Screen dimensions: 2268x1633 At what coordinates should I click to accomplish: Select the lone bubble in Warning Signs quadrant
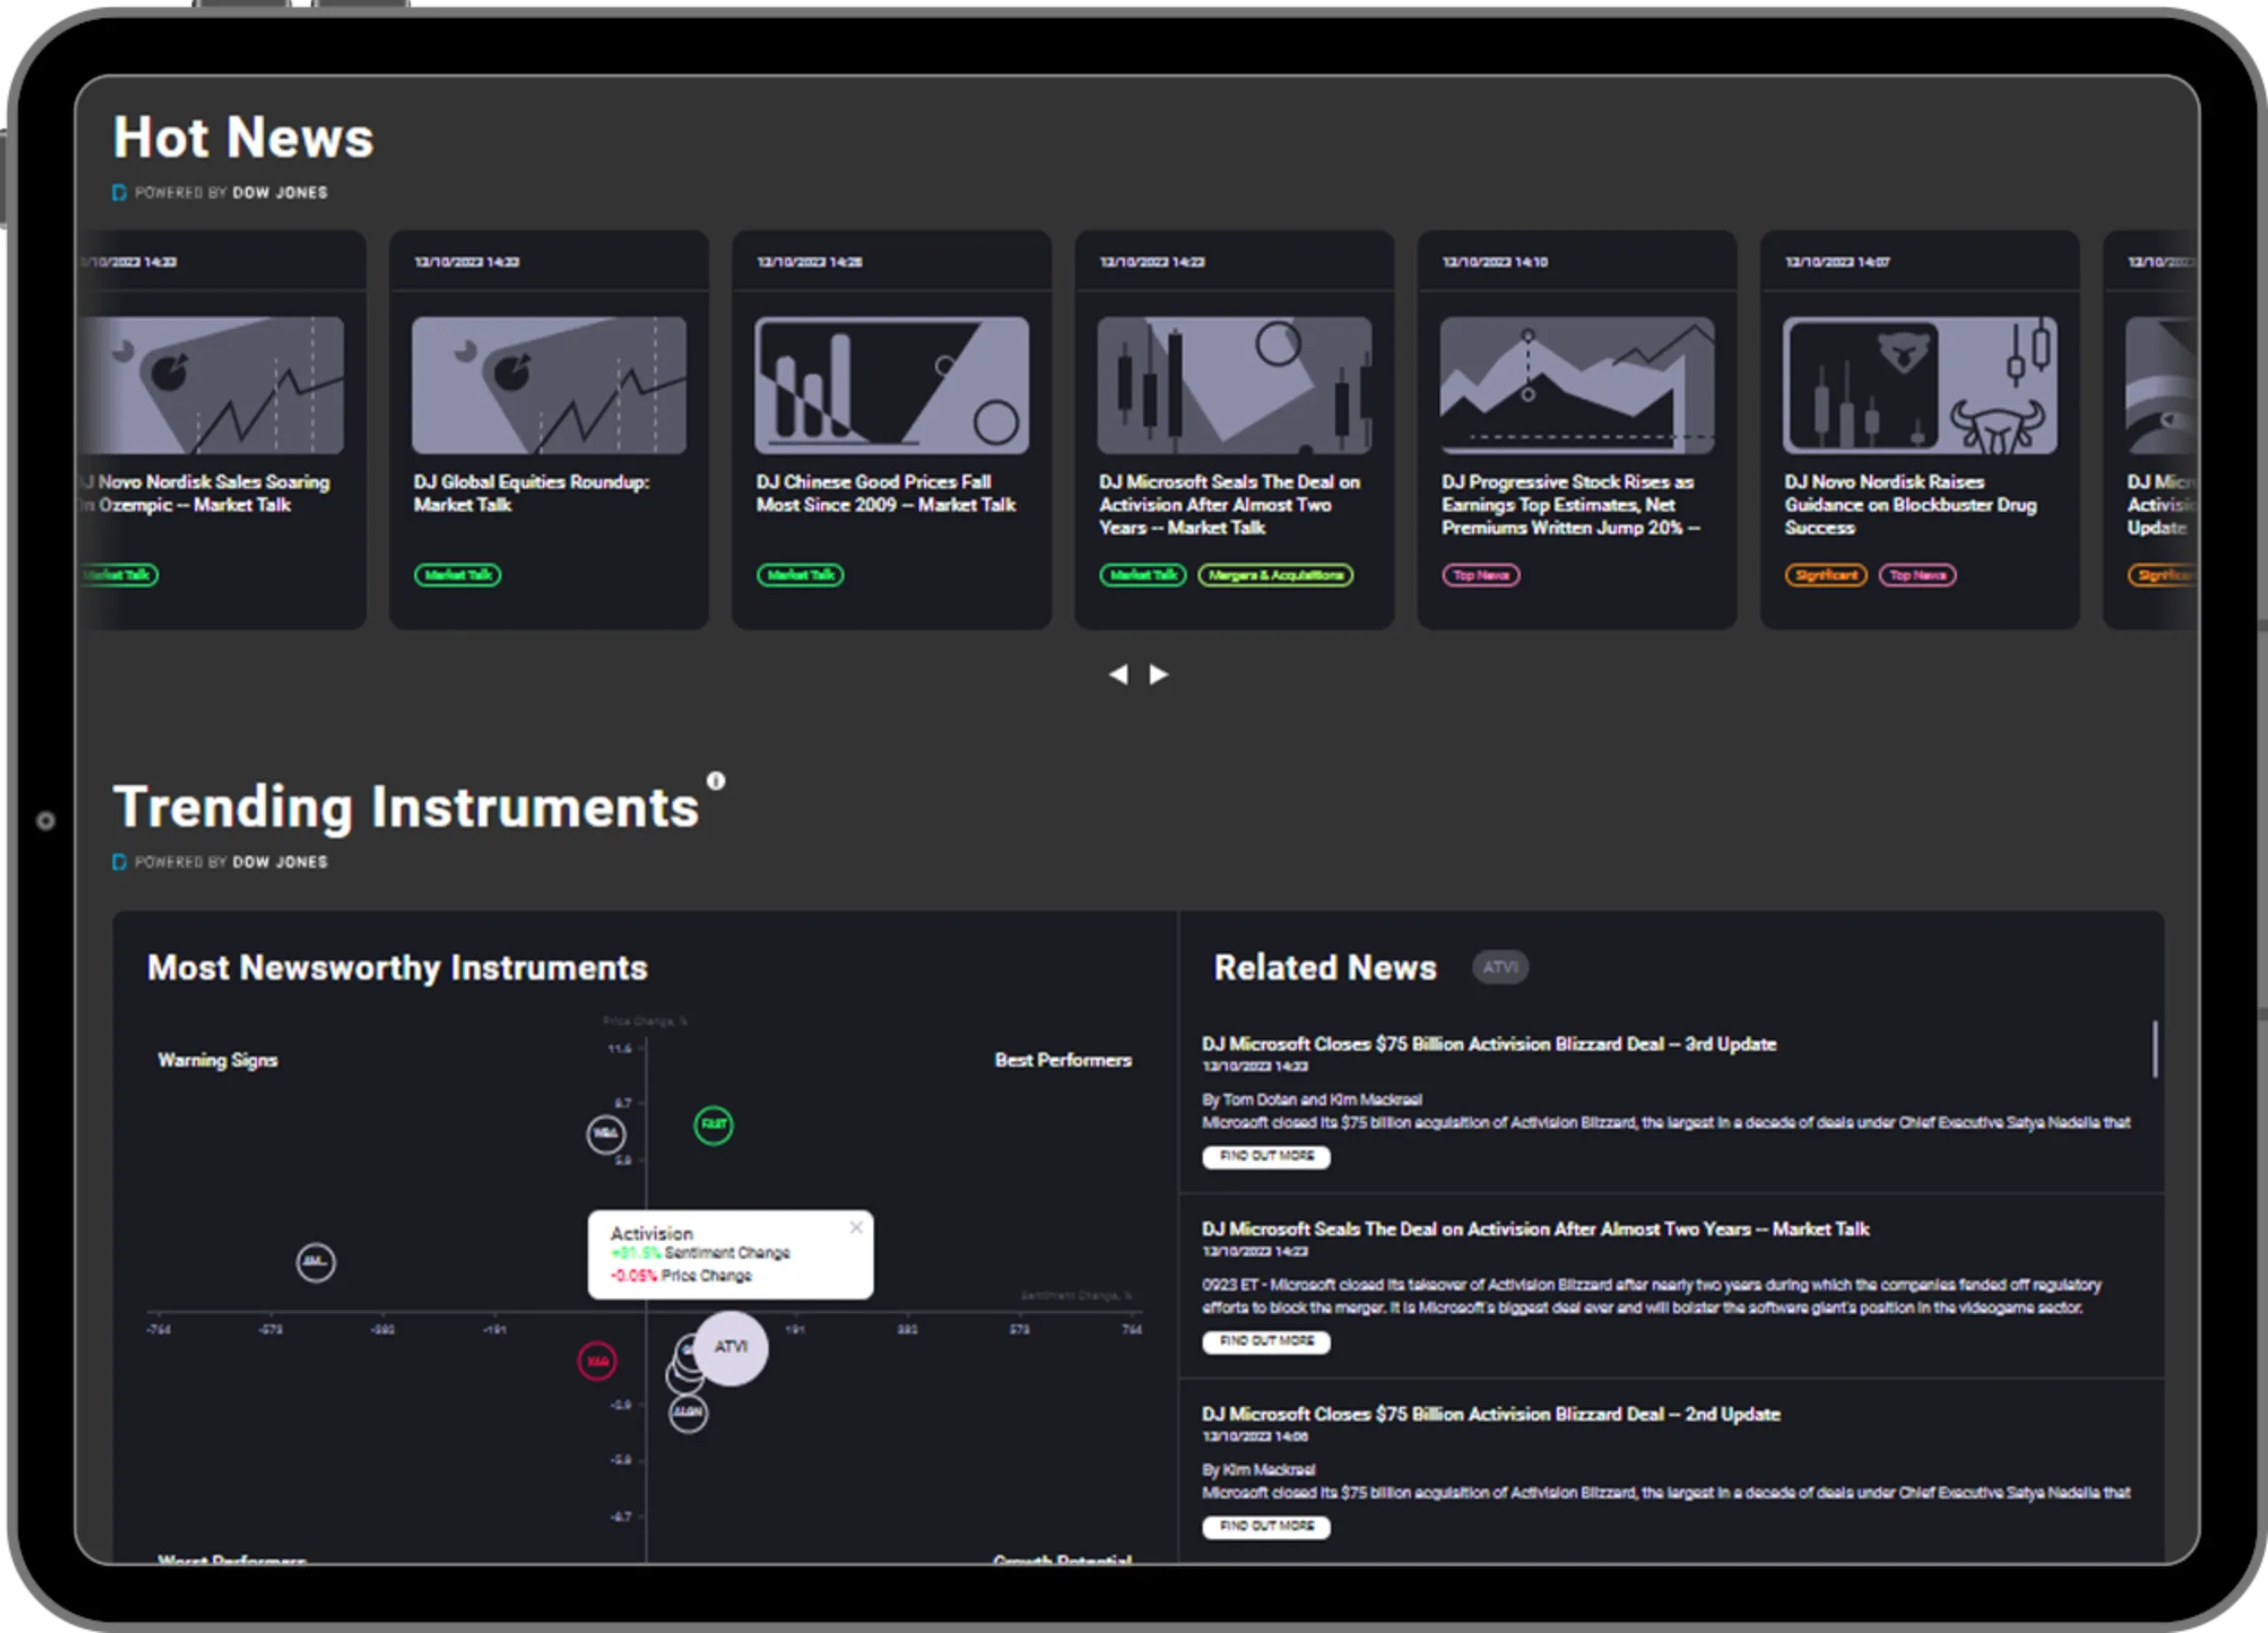(x=316, y=1262)
